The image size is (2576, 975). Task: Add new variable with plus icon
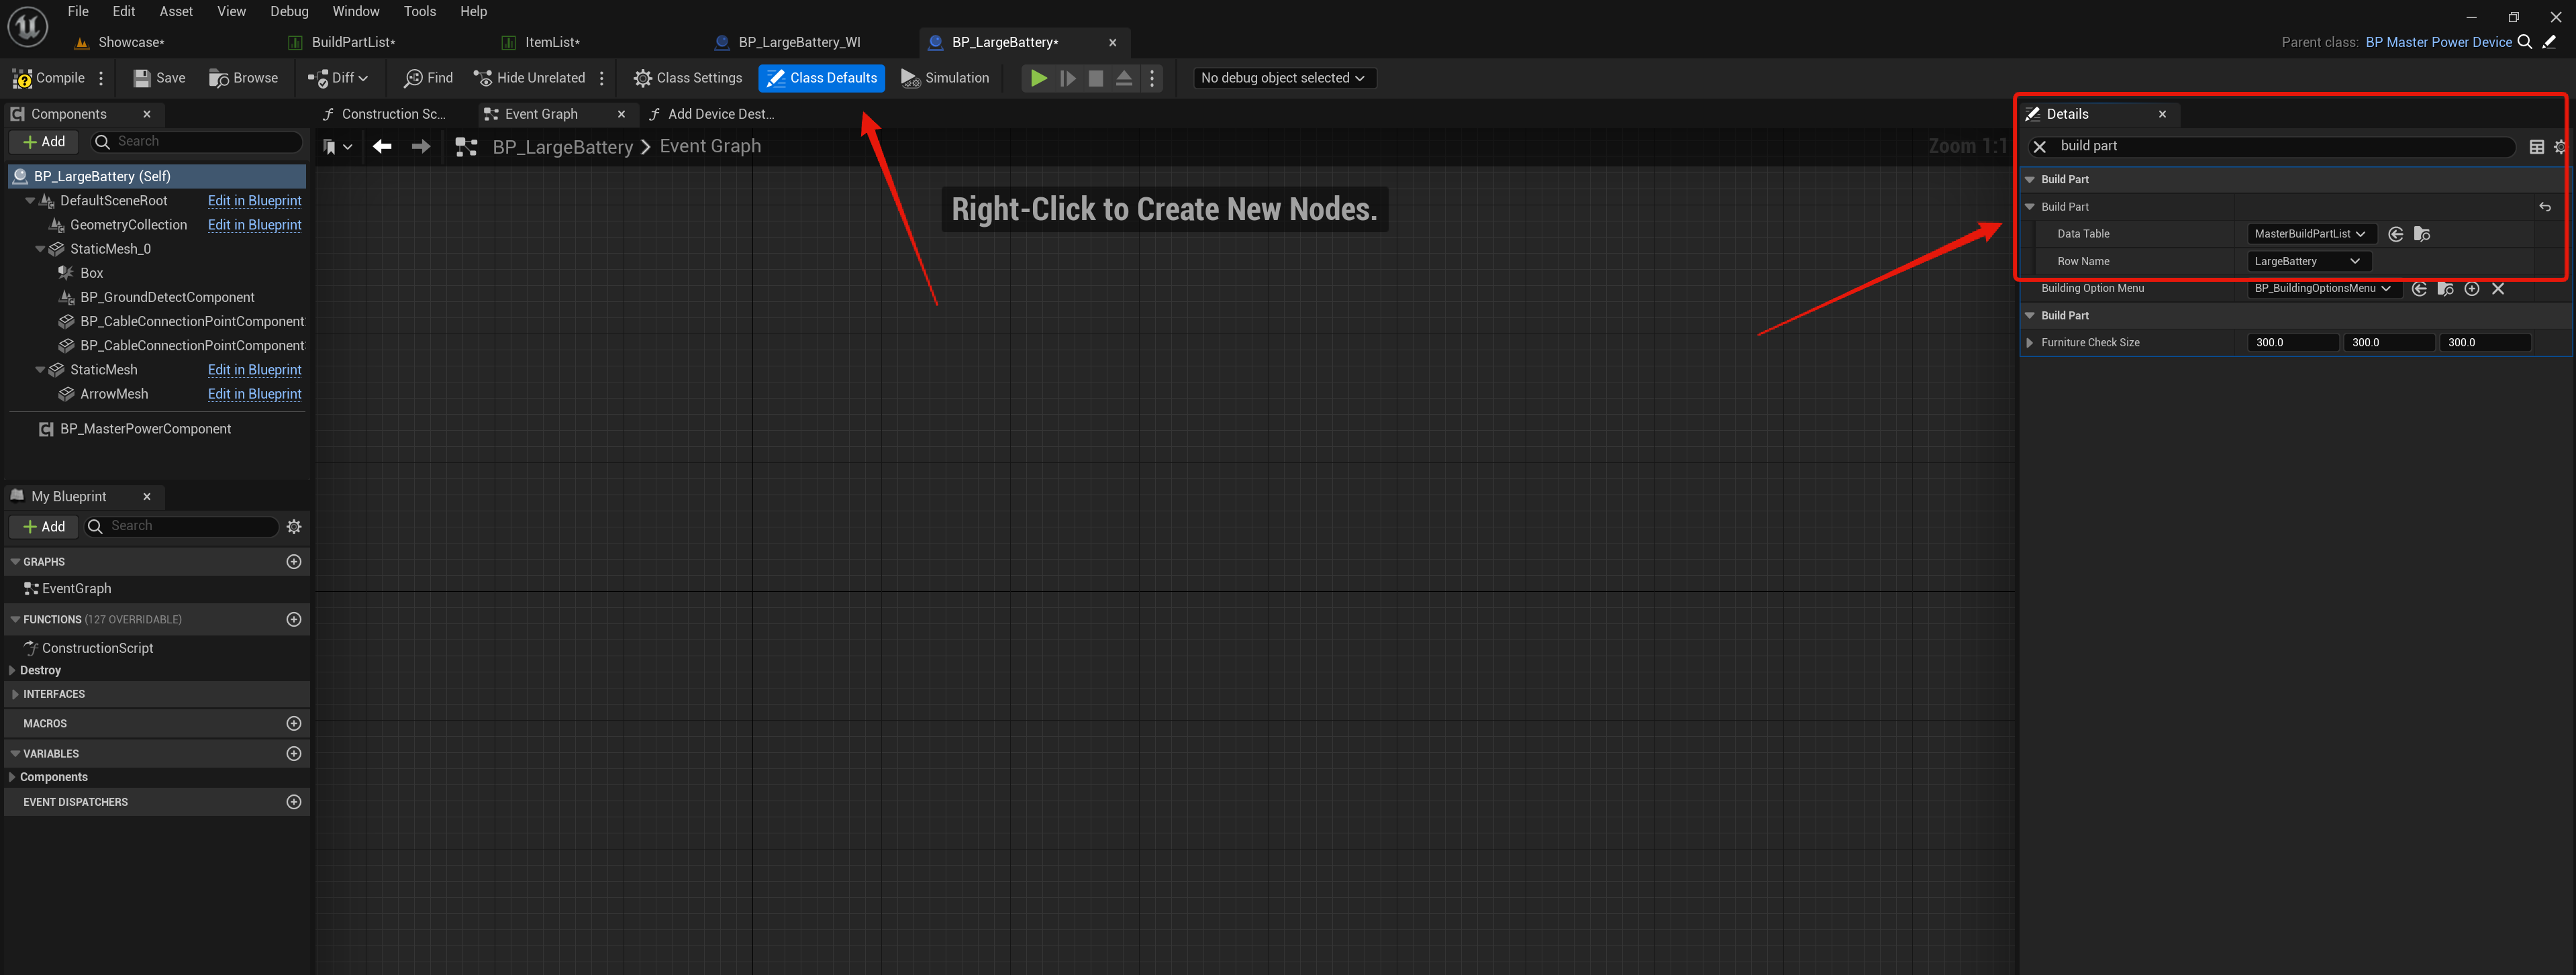(x=293, y=754)
